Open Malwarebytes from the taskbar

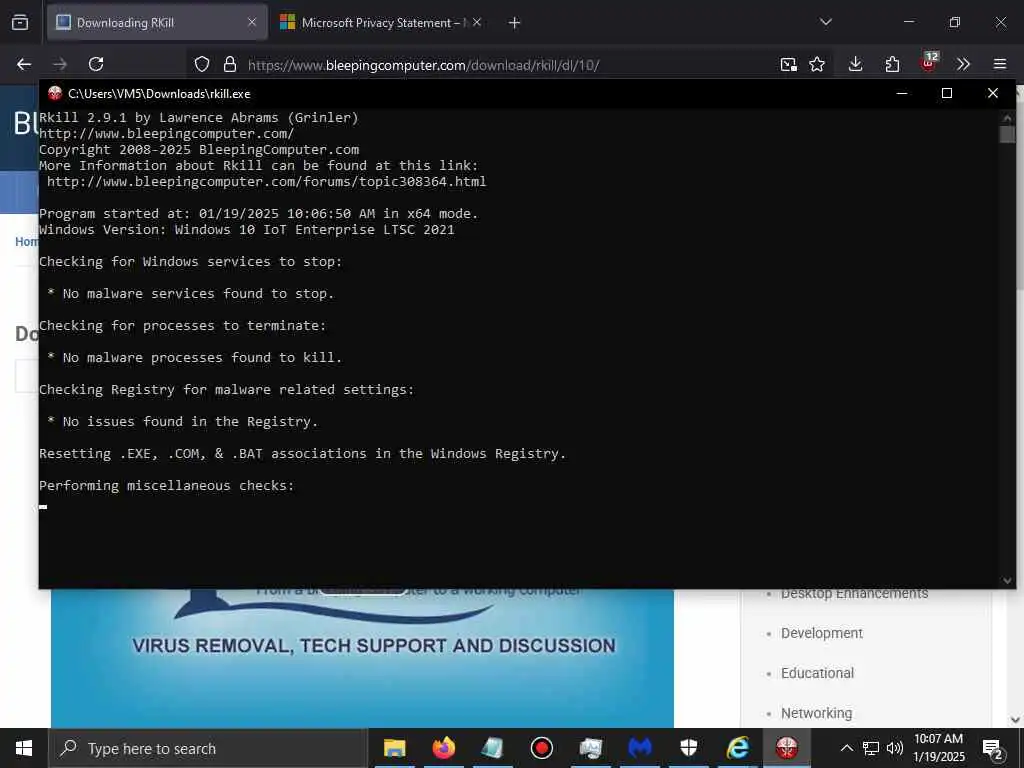(x=640, y=748)
